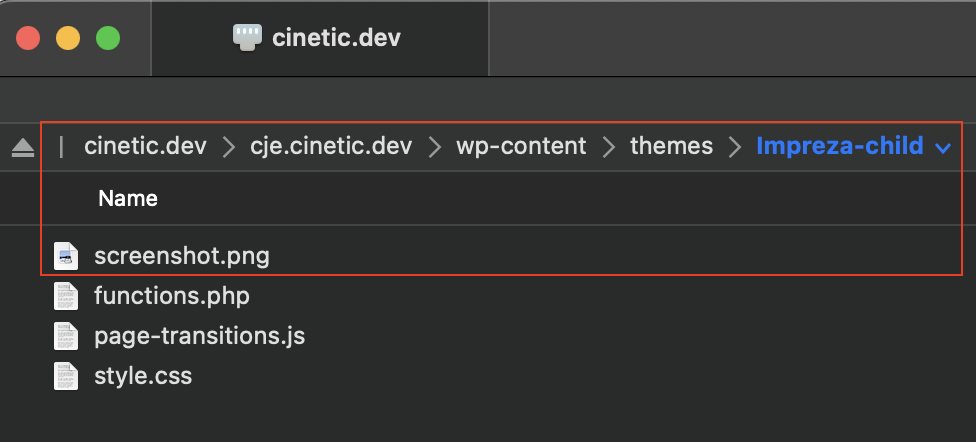Click the functions.php document icon
The image size is (976, 442).
(65, 296)
